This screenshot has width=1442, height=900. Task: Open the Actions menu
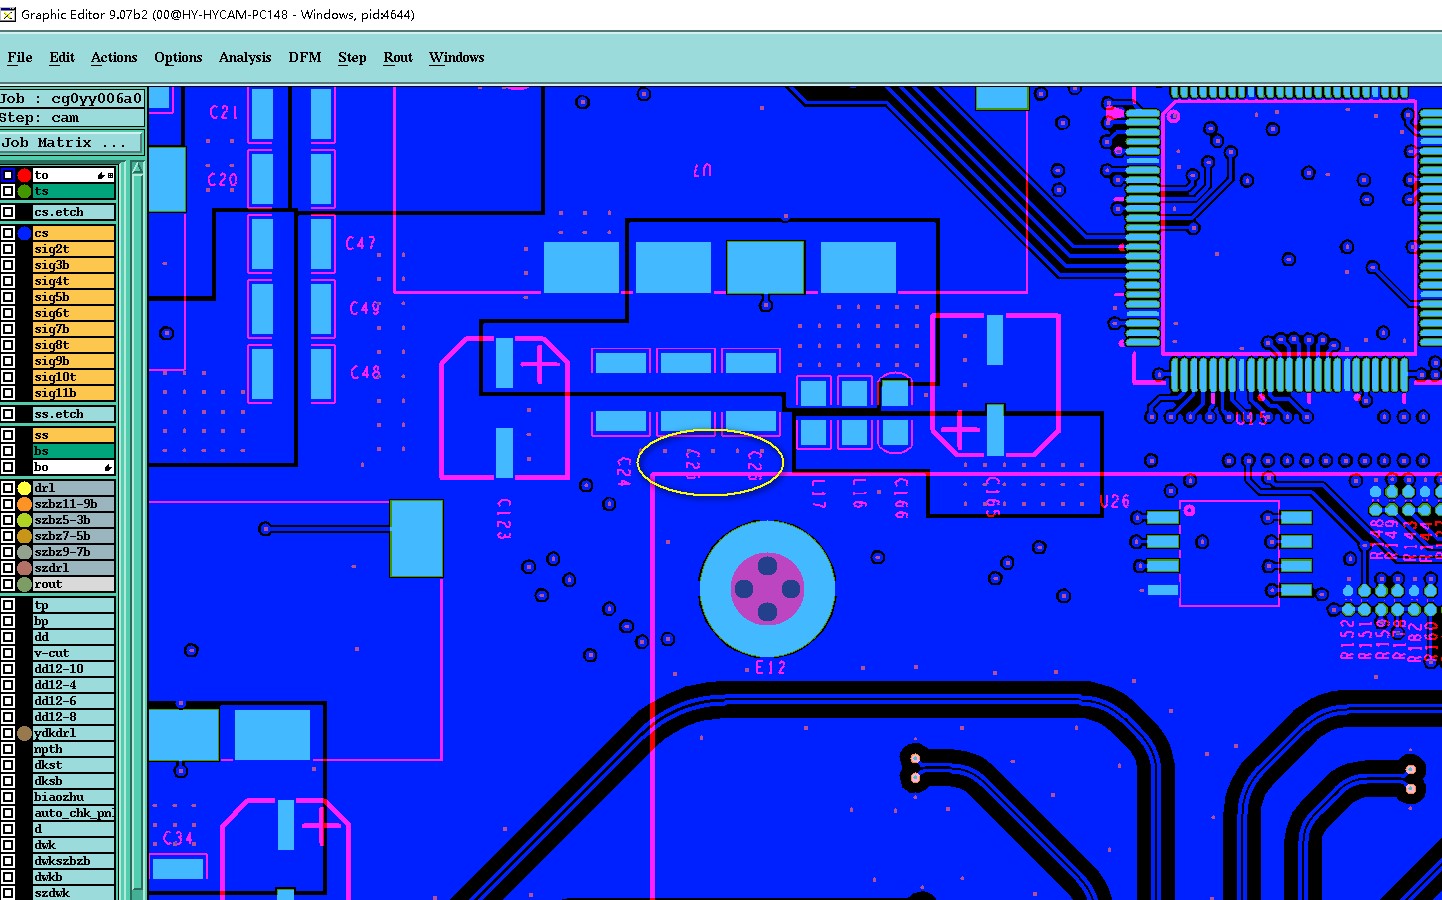click(x=114, y=57)
